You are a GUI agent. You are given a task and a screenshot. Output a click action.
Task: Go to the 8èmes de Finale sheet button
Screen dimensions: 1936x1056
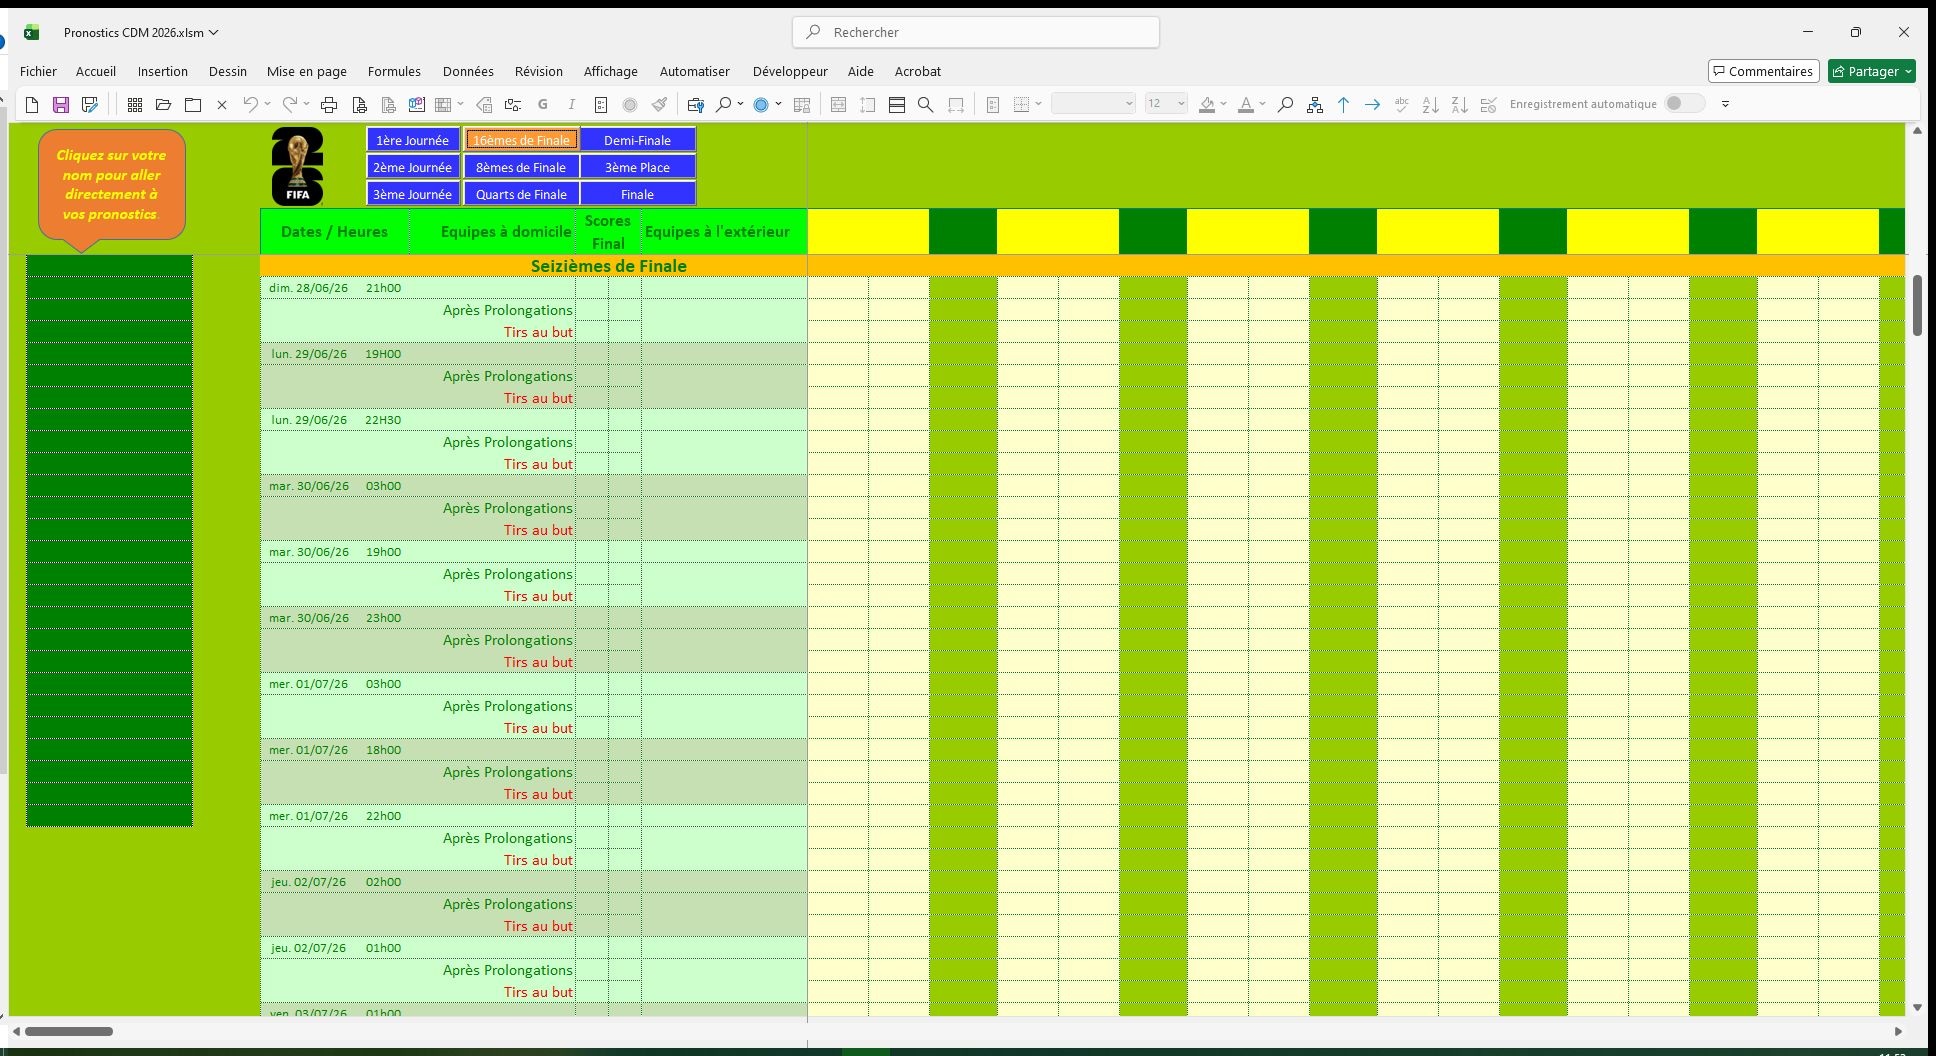(x=520, y=167)
